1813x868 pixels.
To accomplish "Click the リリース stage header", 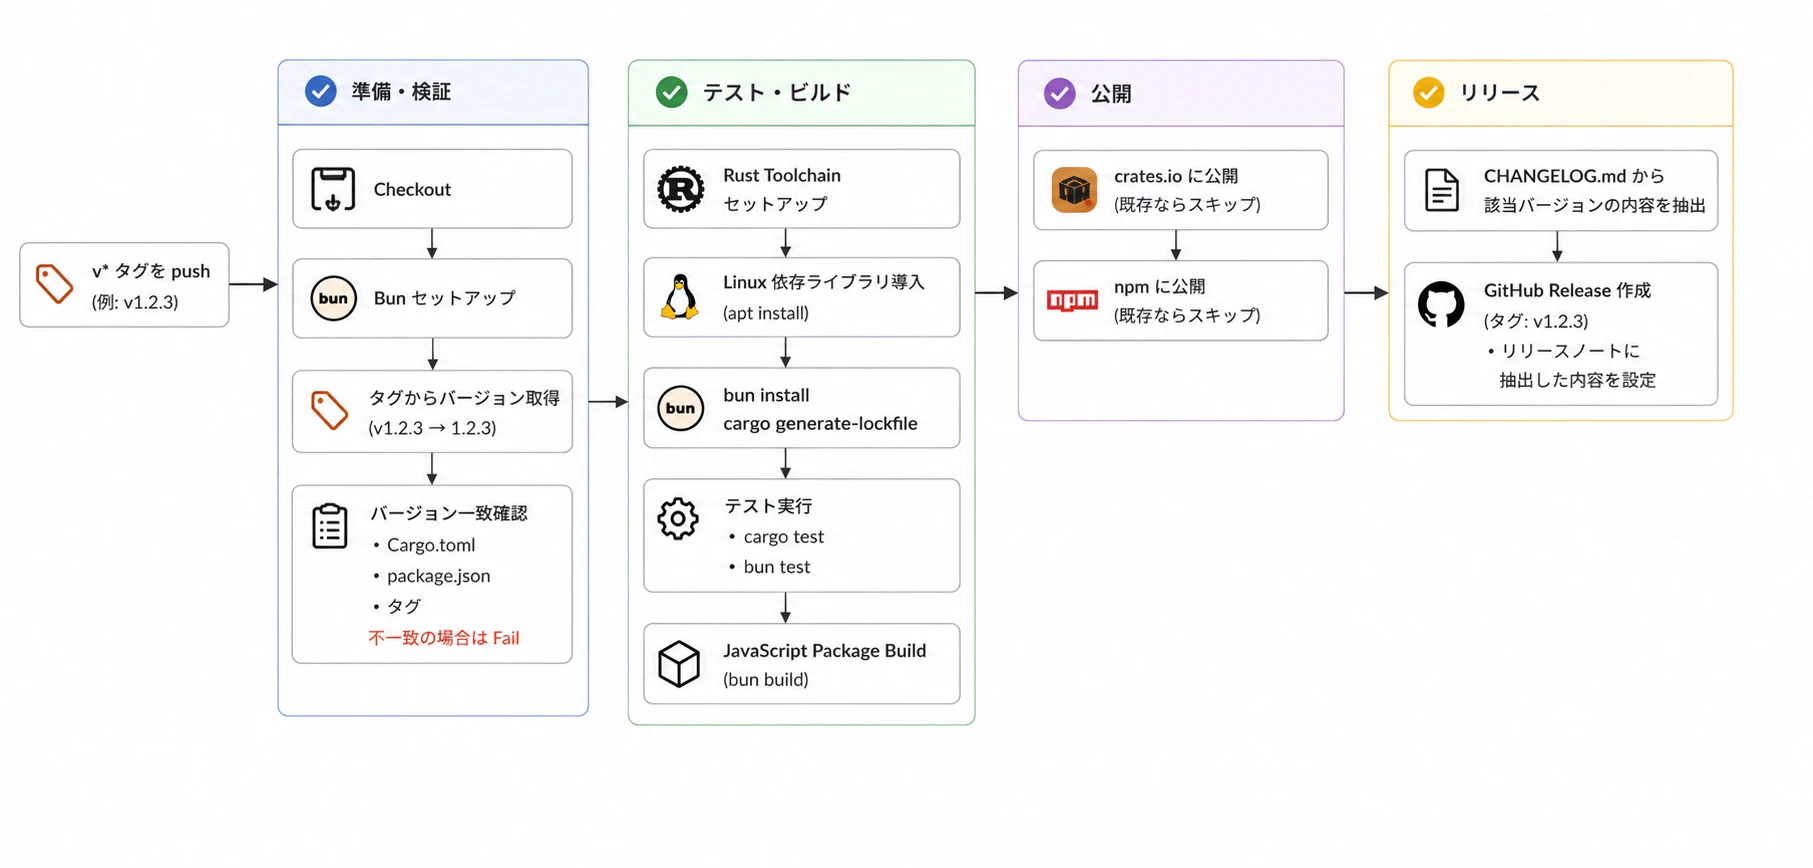I will (1561, 93).
